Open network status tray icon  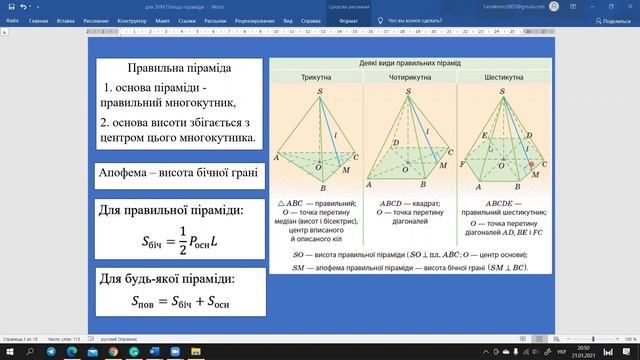click(526, 352)
